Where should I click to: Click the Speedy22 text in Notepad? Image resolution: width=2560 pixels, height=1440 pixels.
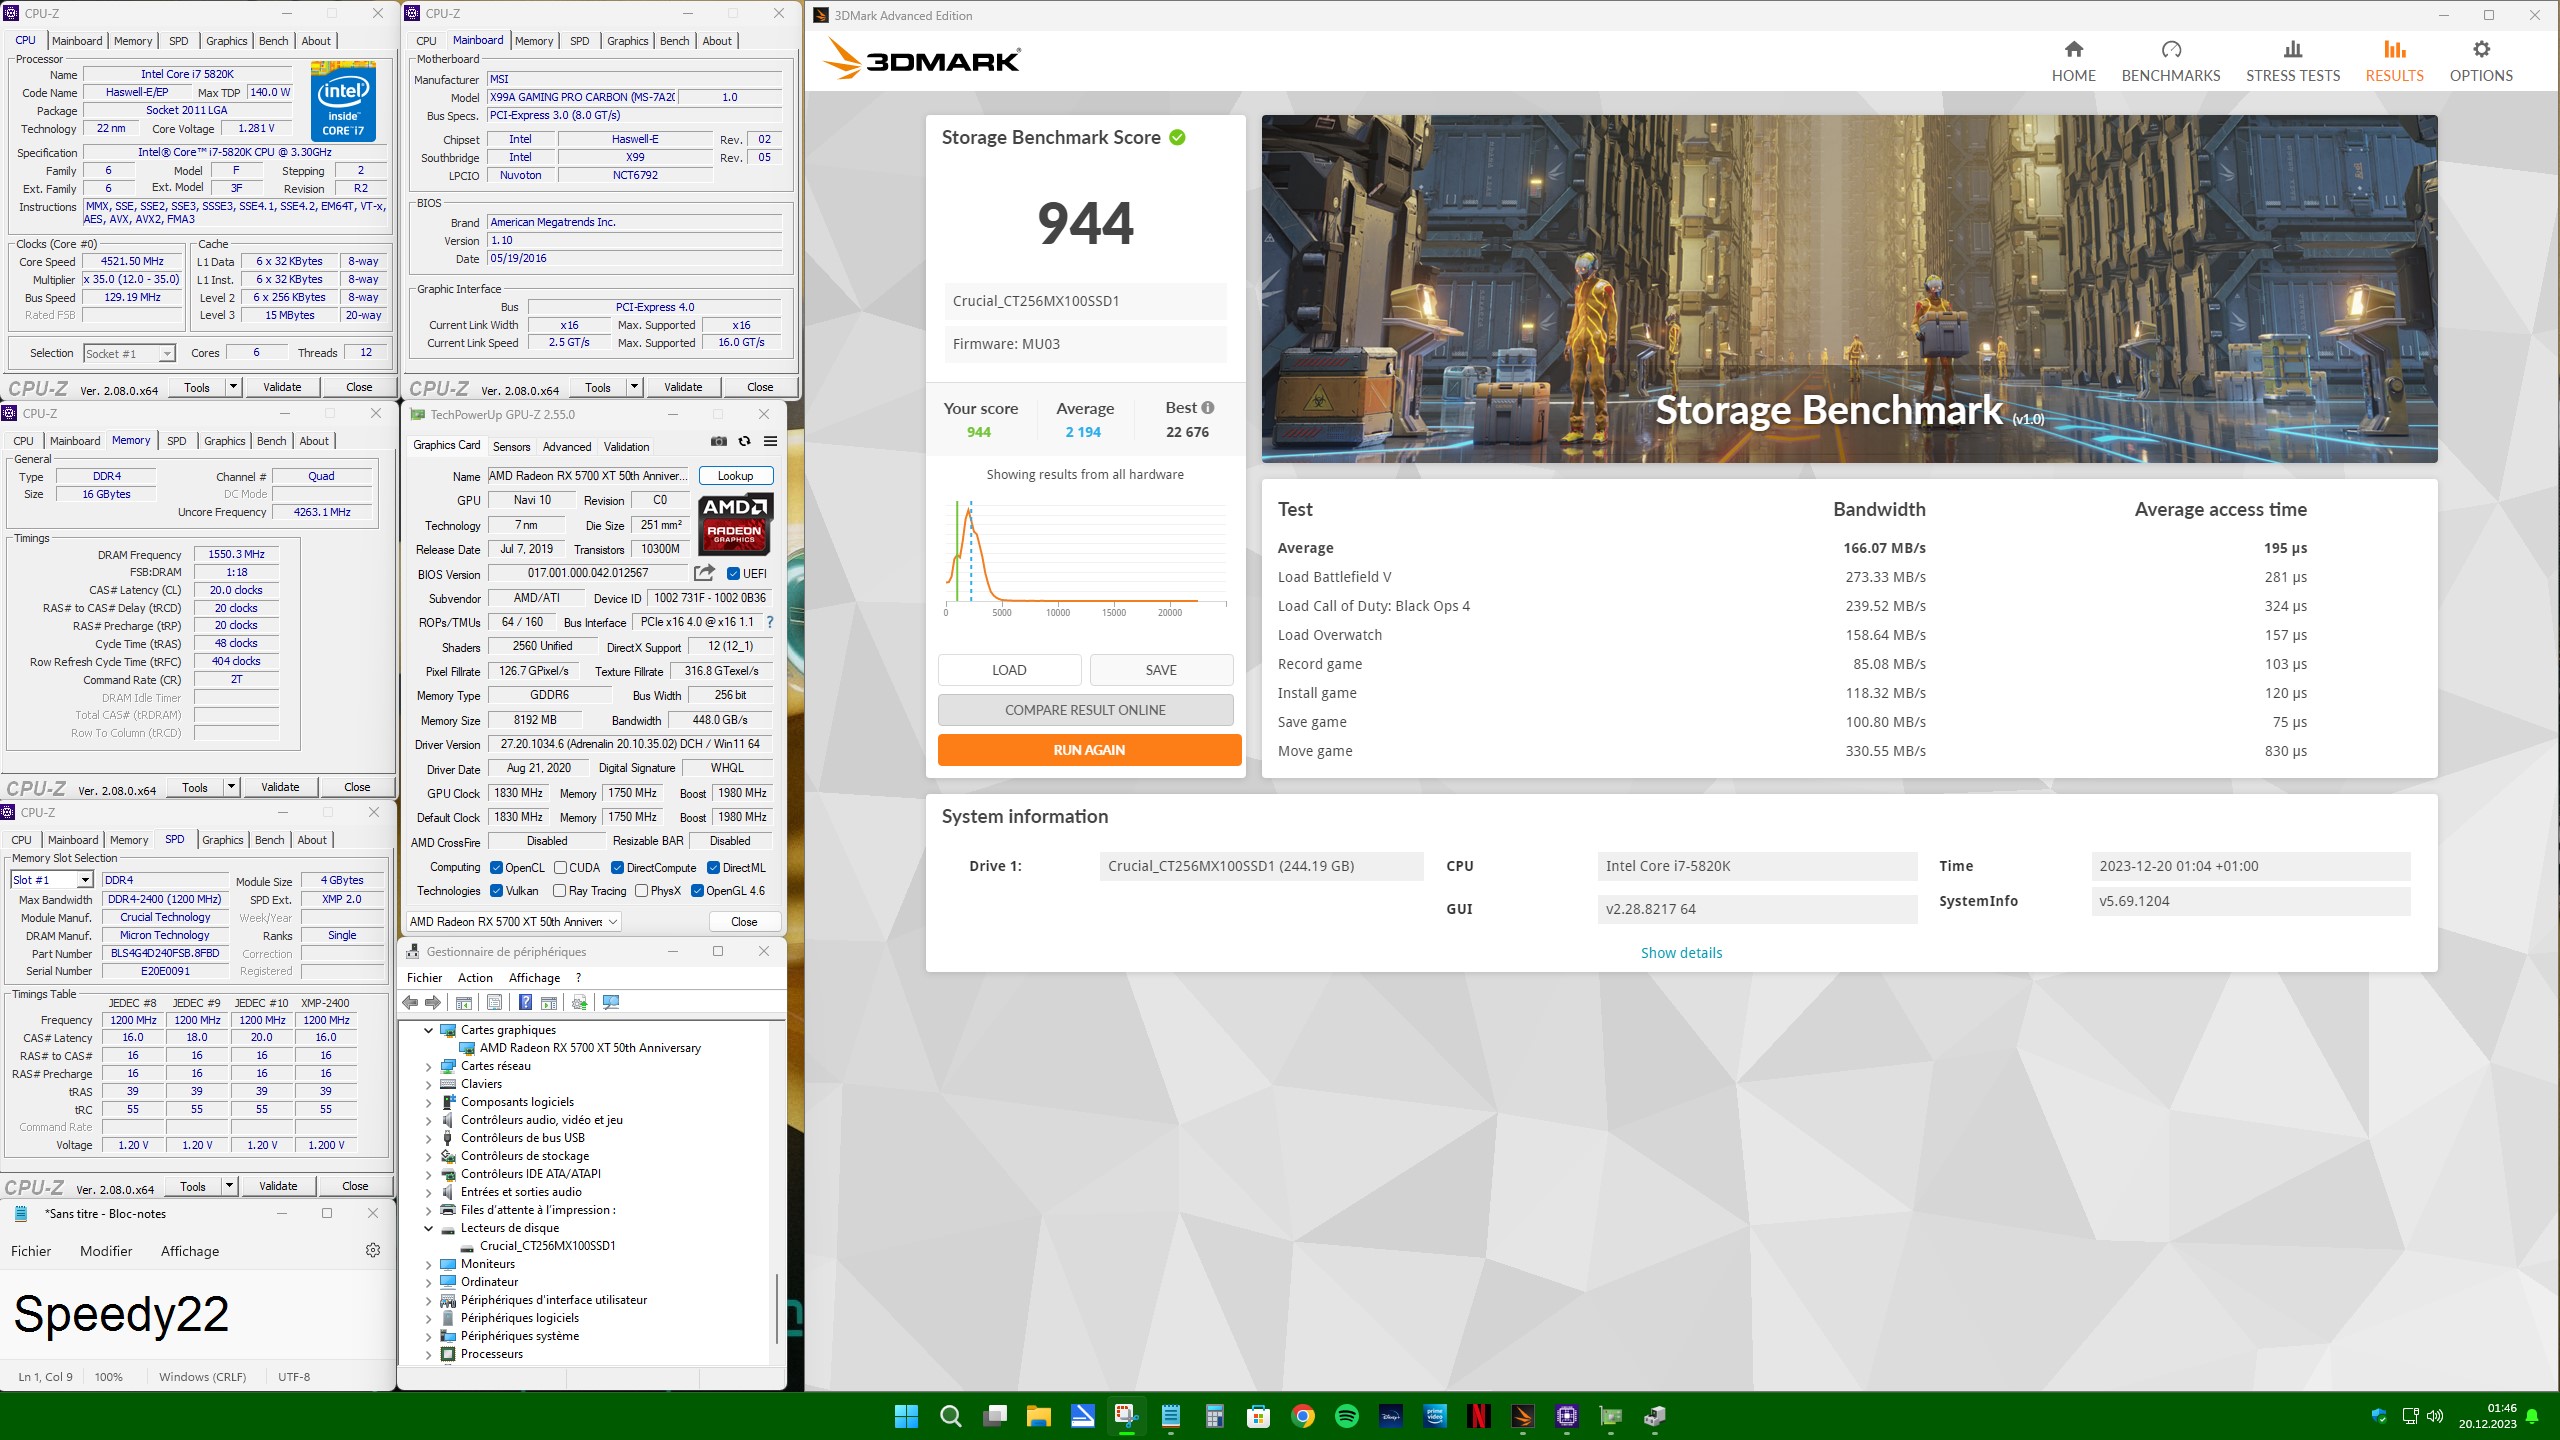coord(121,1313)
